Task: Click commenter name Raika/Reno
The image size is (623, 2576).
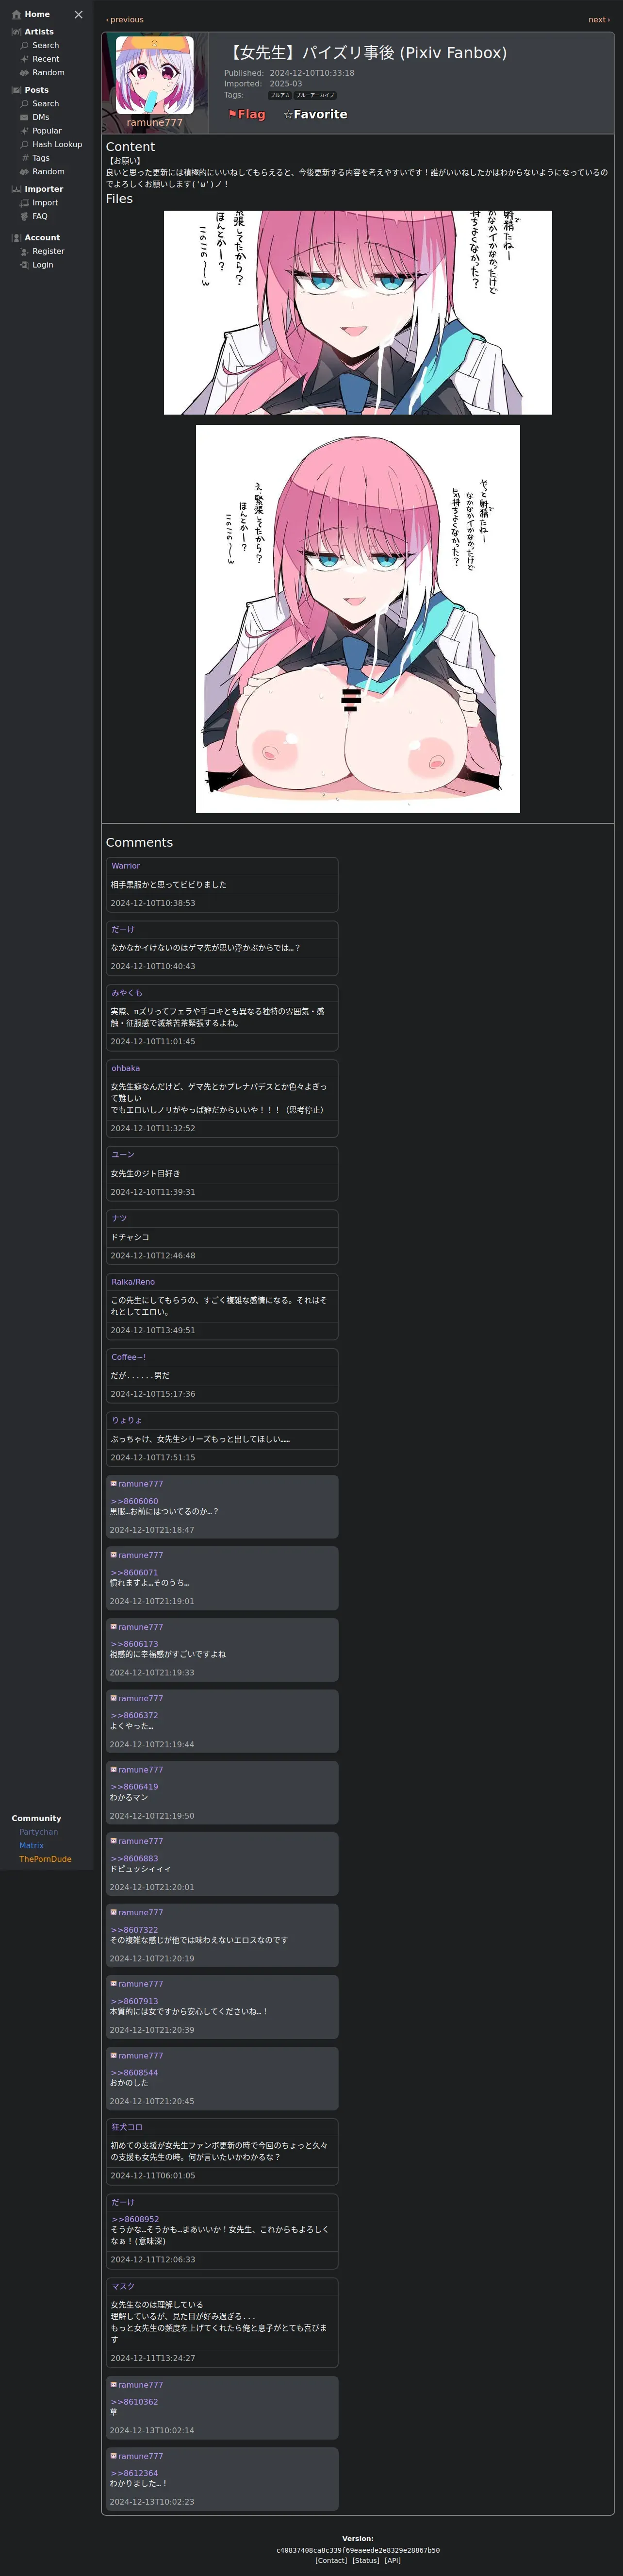Action: coord(133,1282)
